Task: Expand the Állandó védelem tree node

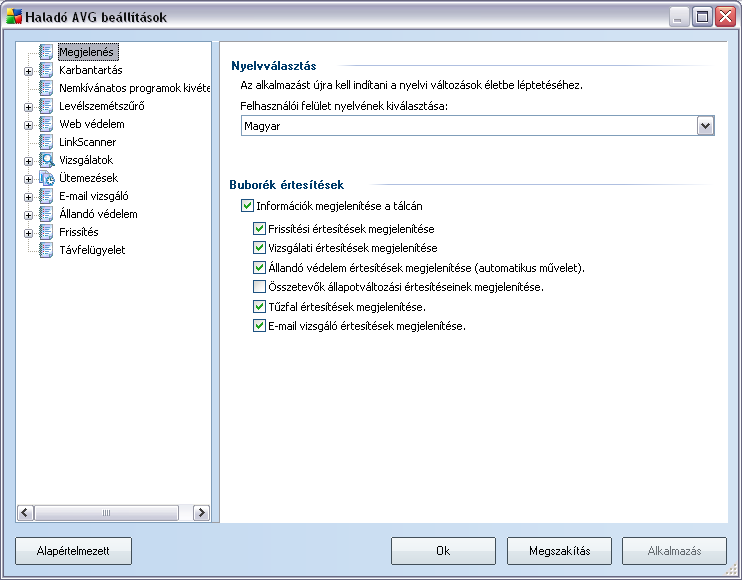Action: pyautogui.click(x=28, y=215)
